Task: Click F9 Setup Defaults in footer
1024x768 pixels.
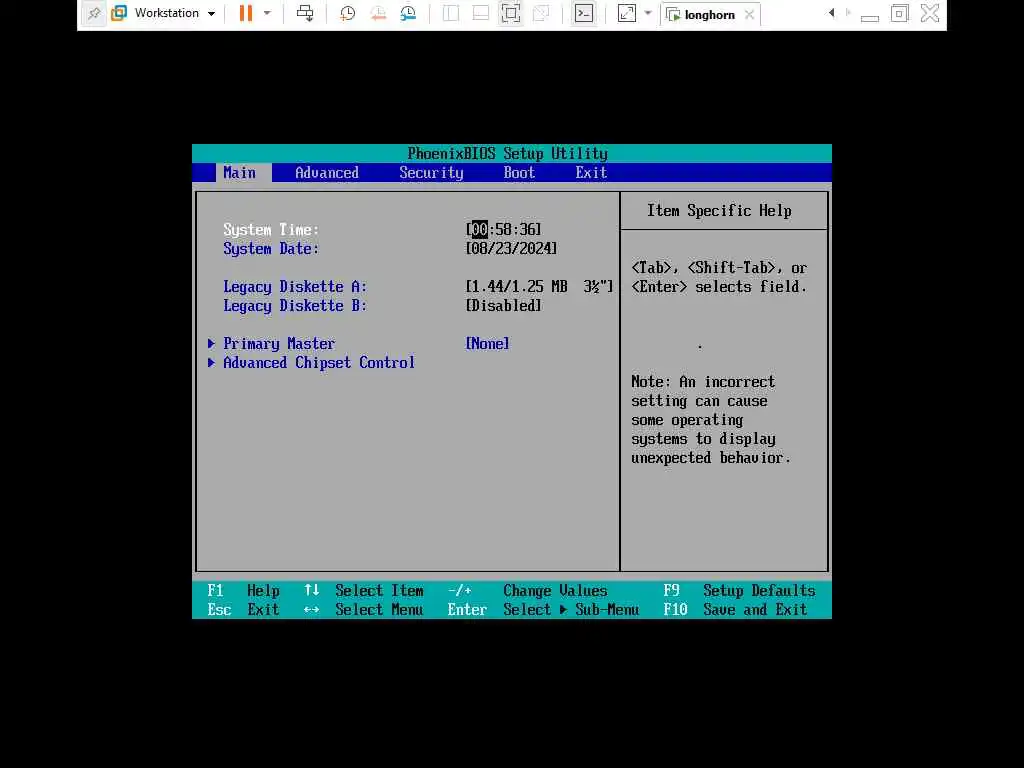Action: 739,590
